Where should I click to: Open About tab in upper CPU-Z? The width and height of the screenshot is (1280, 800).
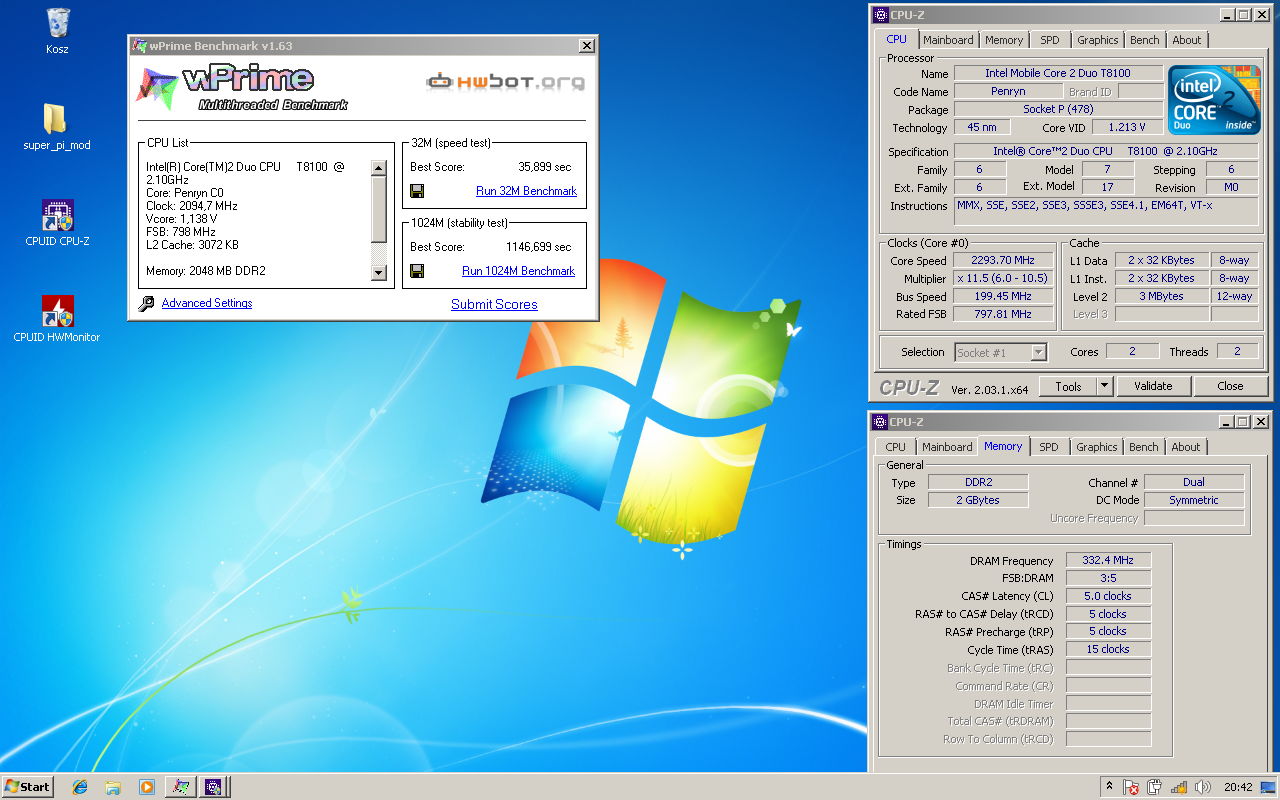point(1187,40)
